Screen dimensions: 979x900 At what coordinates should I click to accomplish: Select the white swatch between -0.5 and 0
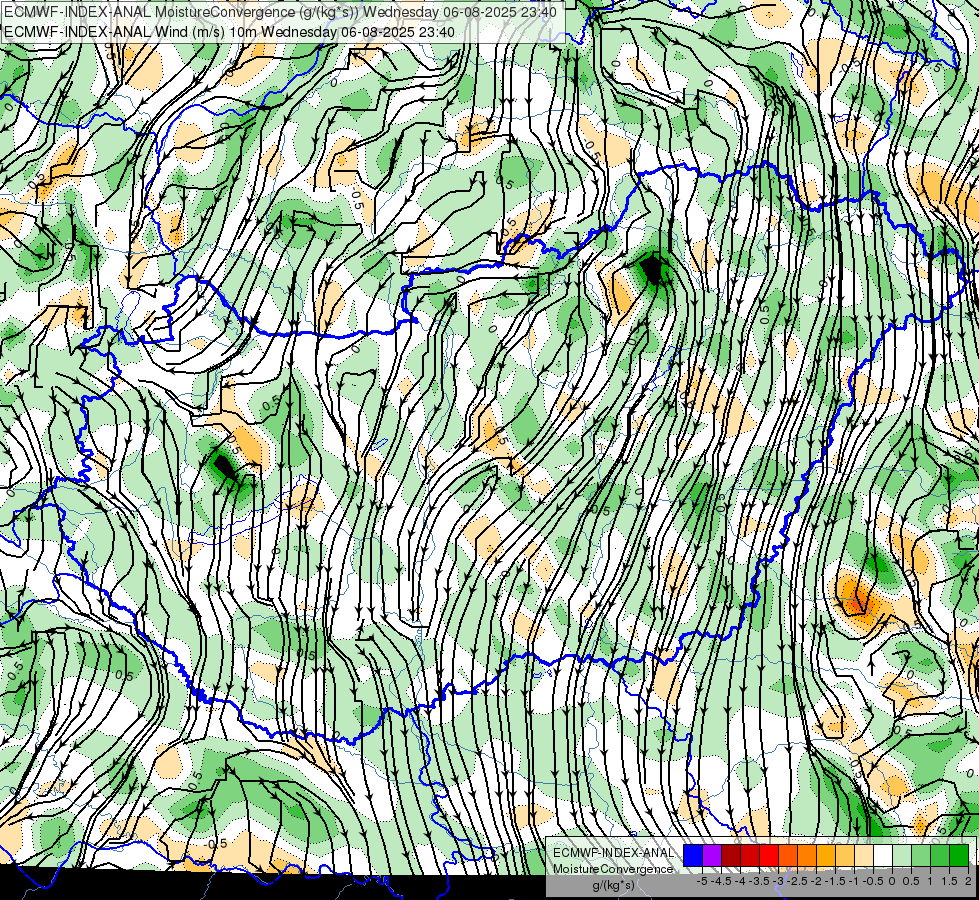click(x=883, y=856)
